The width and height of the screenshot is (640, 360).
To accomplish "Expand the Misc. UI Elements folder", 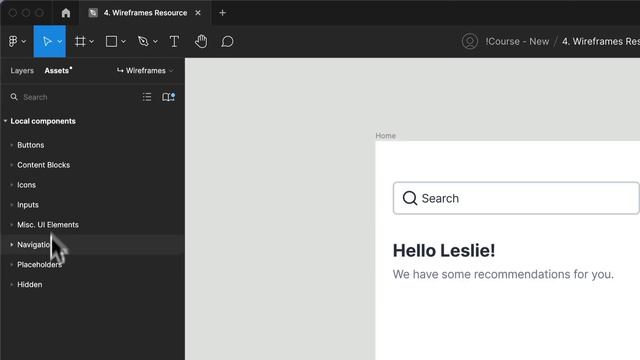I will click(11, 225).
